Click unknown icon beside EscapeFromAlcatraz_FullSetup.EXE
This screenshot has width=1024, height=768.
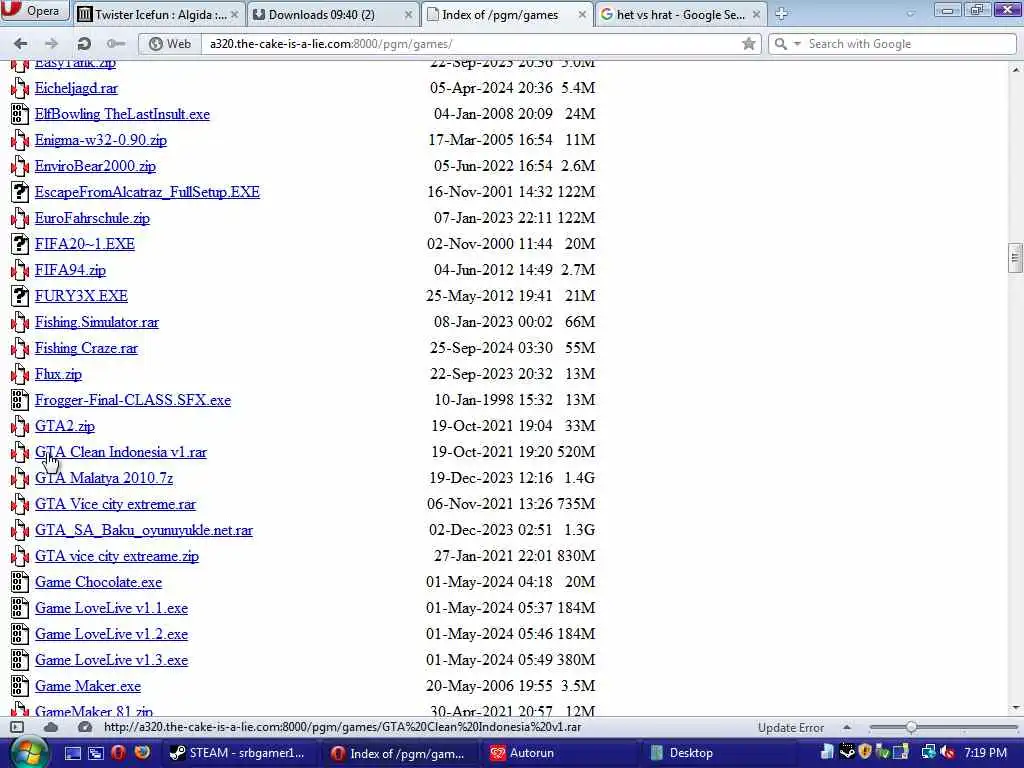[20, 192]
